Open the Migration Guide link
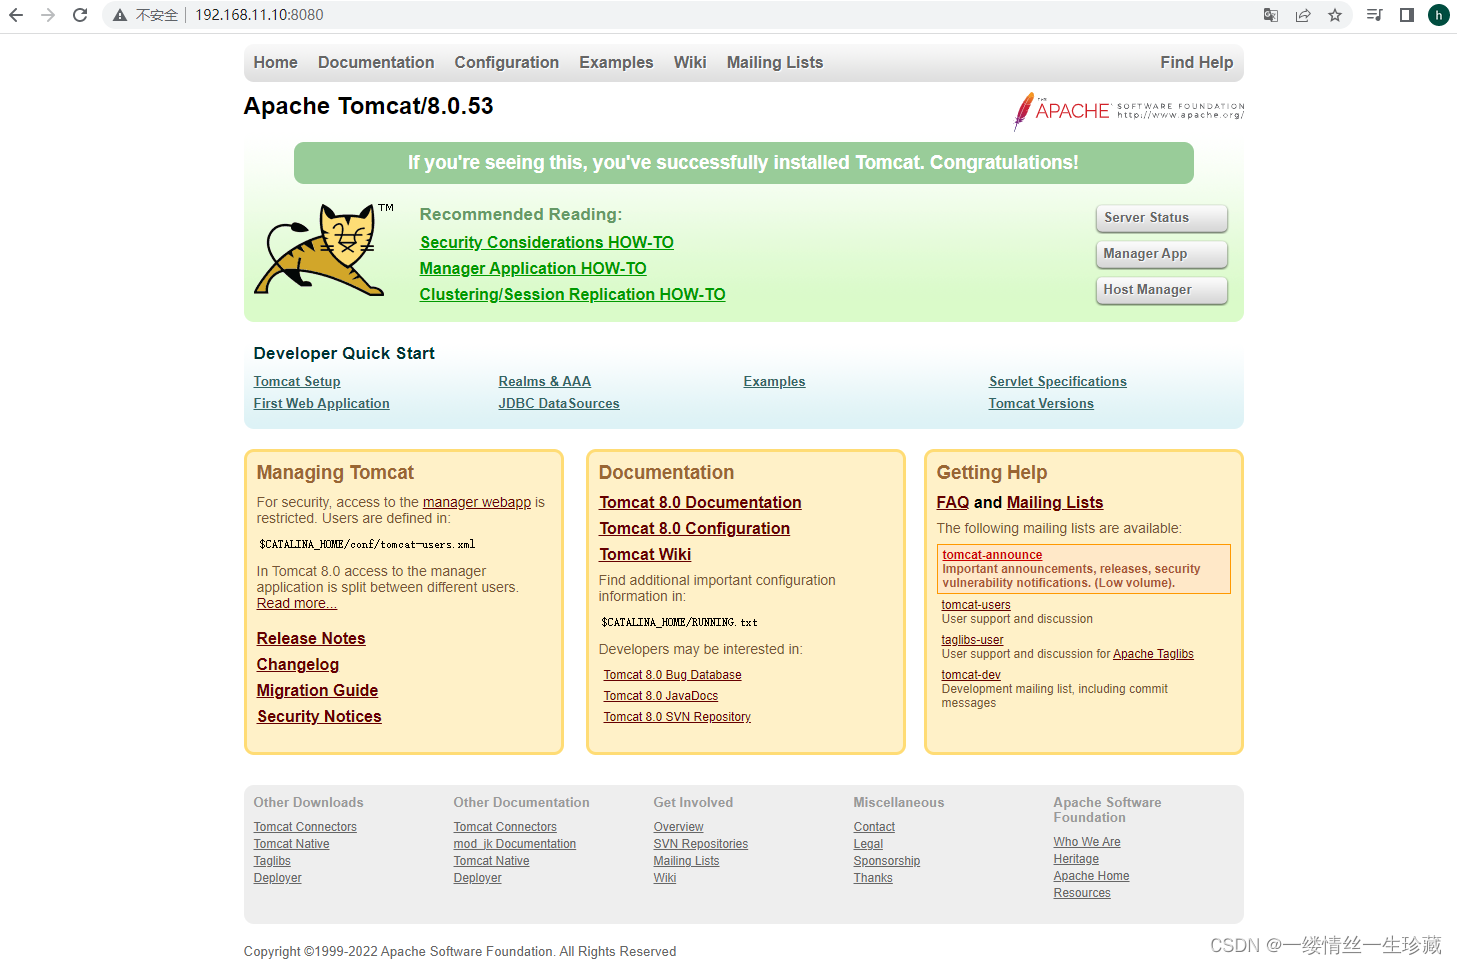This screenshot has height=965, width=1457. pos(317,690)
